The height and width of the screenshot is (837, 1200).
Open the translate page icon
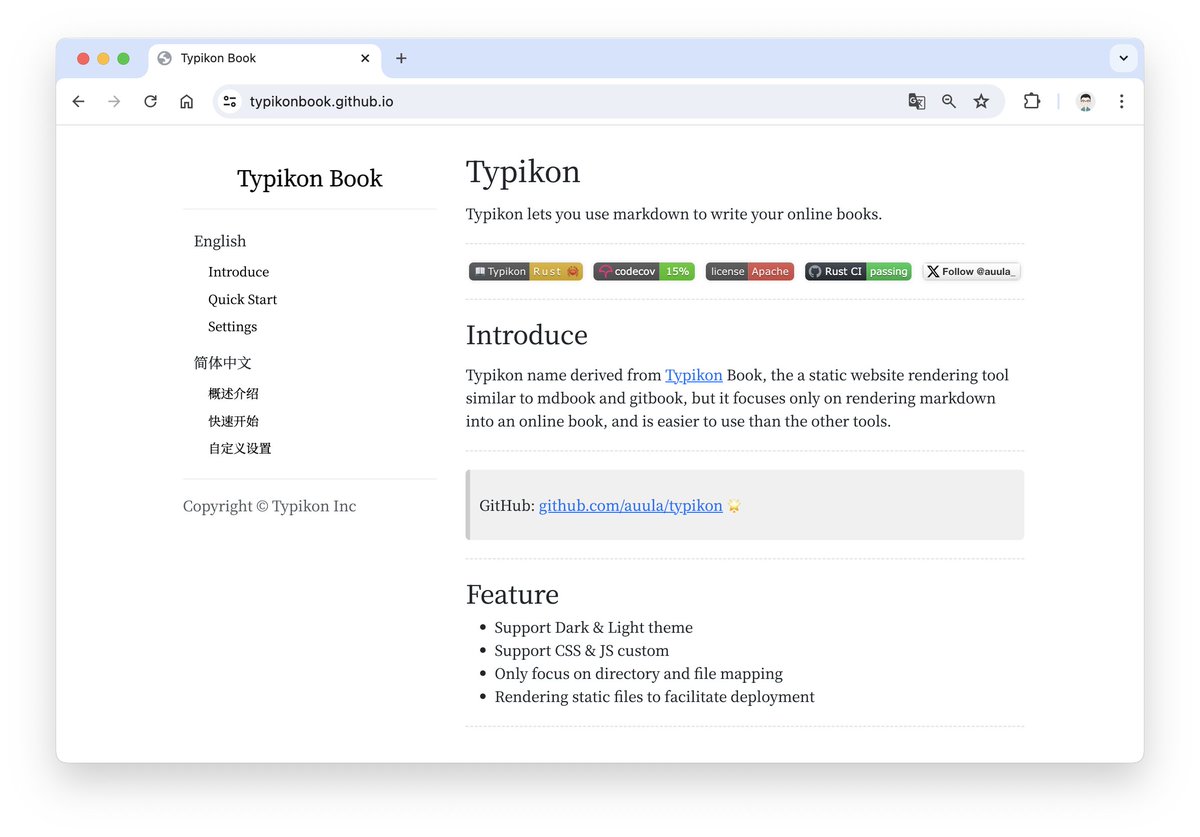[x=916, y=101]
